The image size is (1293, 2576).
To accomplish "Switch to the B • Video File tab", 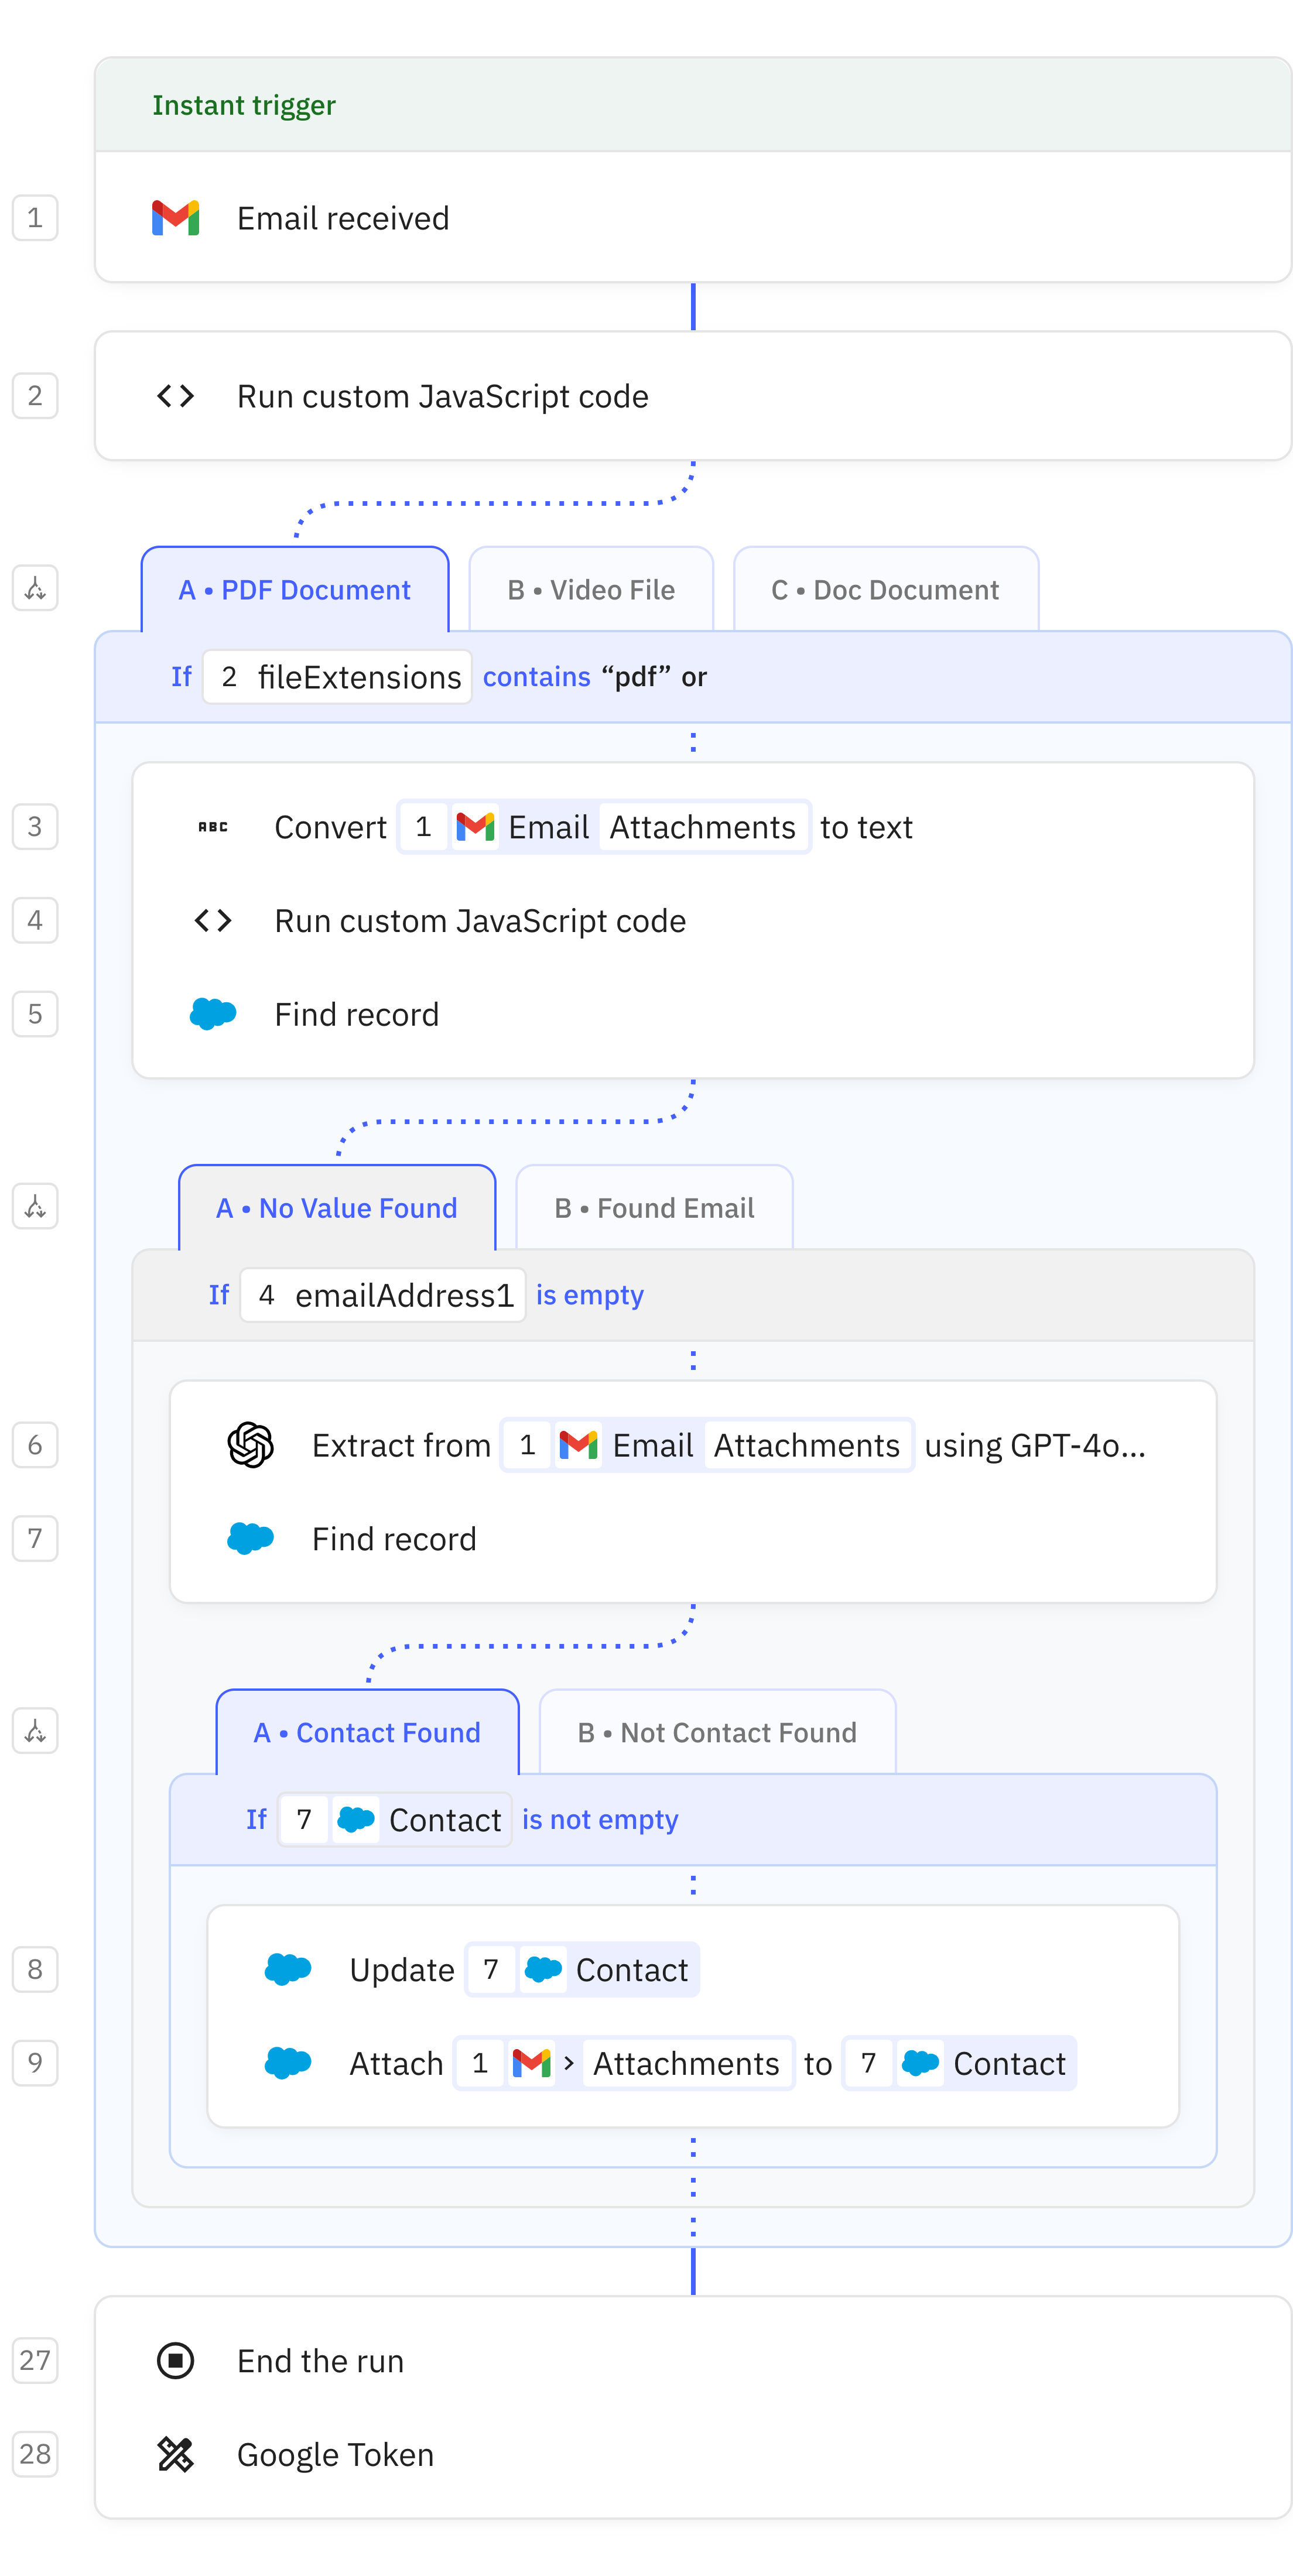I will point(591,590).
